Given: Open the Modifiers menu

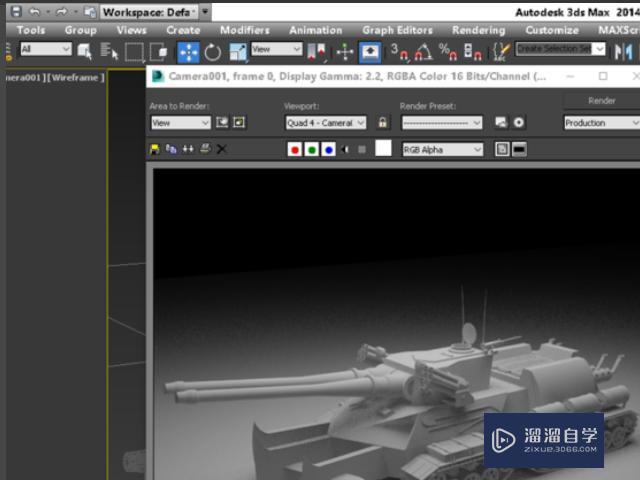Looking at the screenshot, I should [244, 30].
